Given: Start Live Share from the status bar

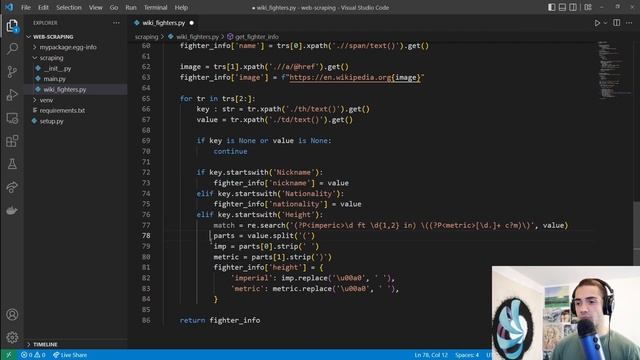Looking at the screenshot, I should click(70, 355).
